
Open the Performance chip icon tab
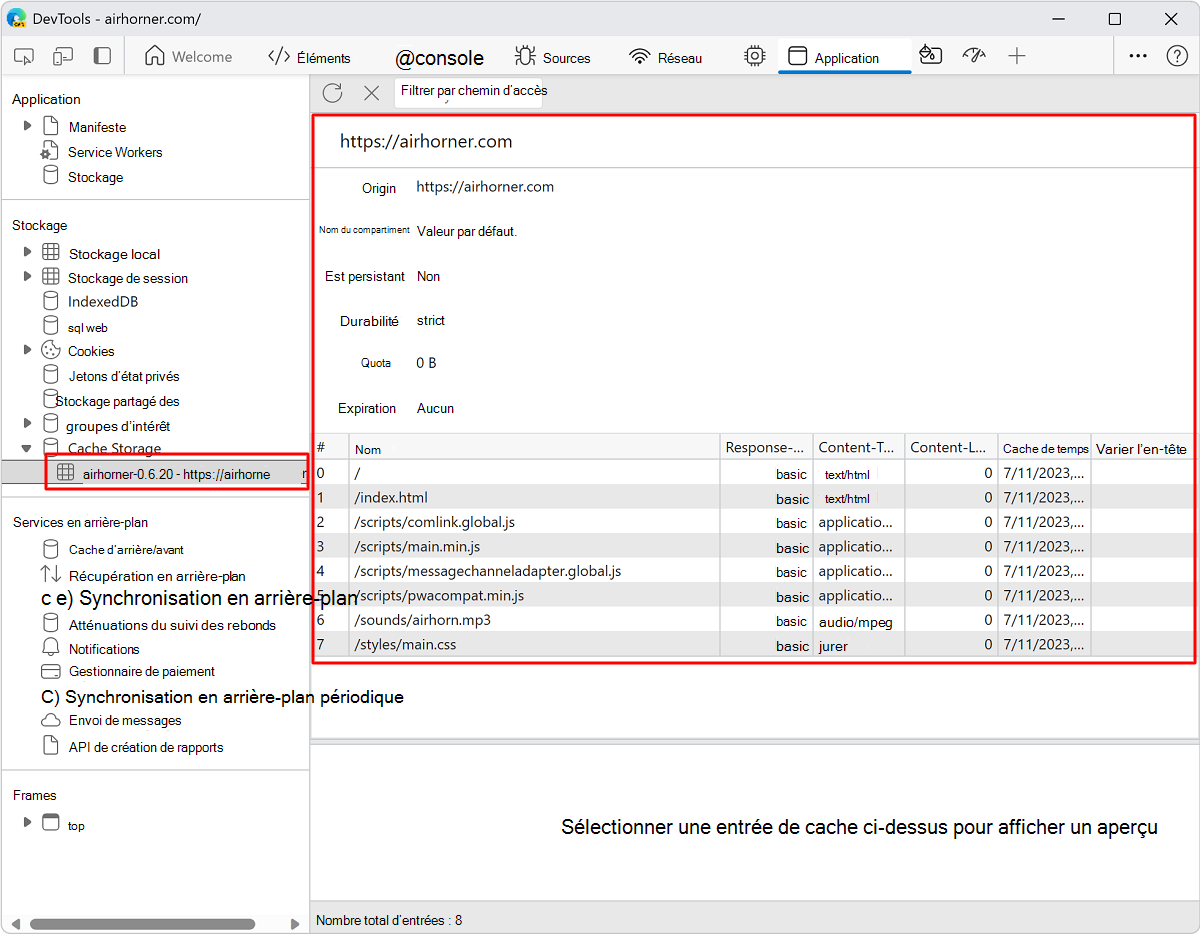[x=755, y=57]
